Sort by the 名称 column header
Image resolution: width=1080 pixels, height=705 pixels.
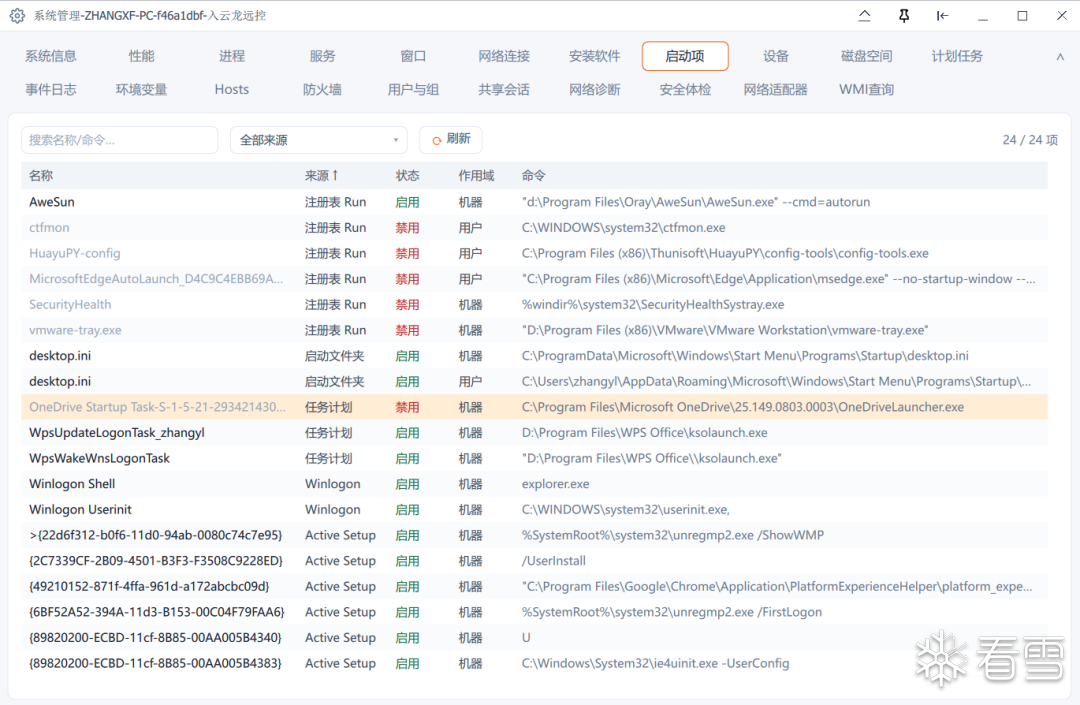[41, 176]
